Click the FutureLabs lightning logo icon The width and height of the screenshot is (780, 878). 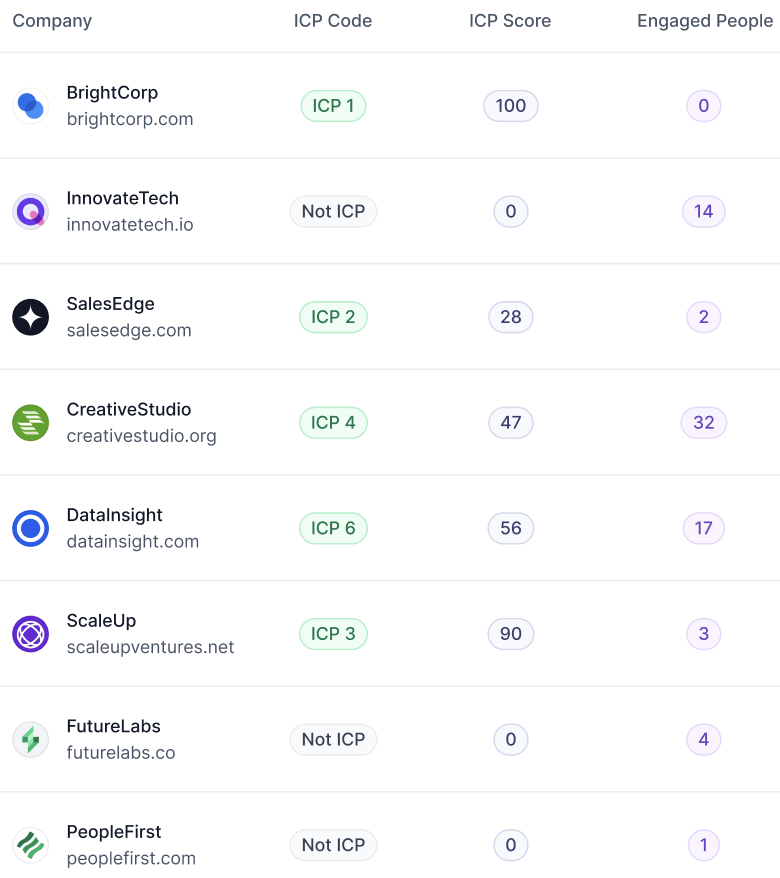coord(30,740)
